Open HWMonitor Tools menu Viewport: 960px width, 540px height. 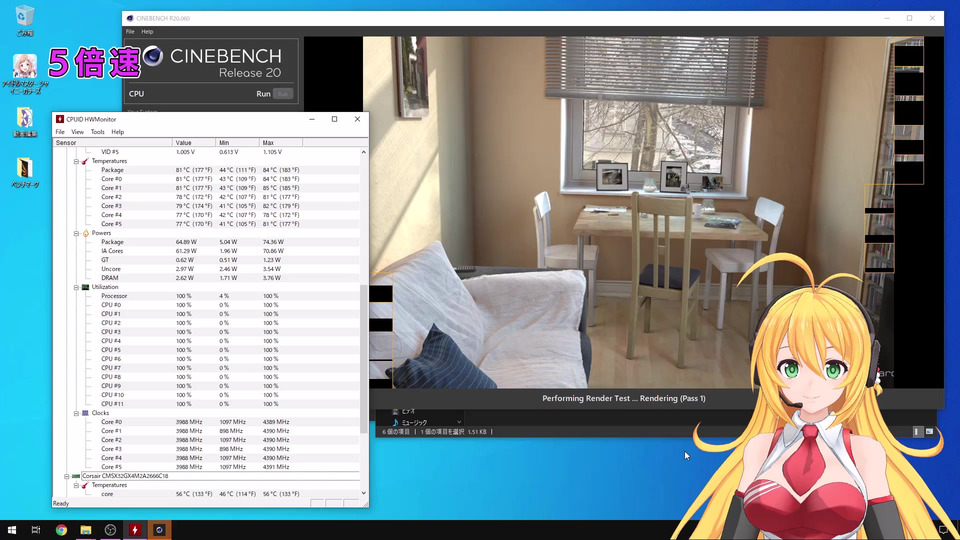[x=97, y=132]
